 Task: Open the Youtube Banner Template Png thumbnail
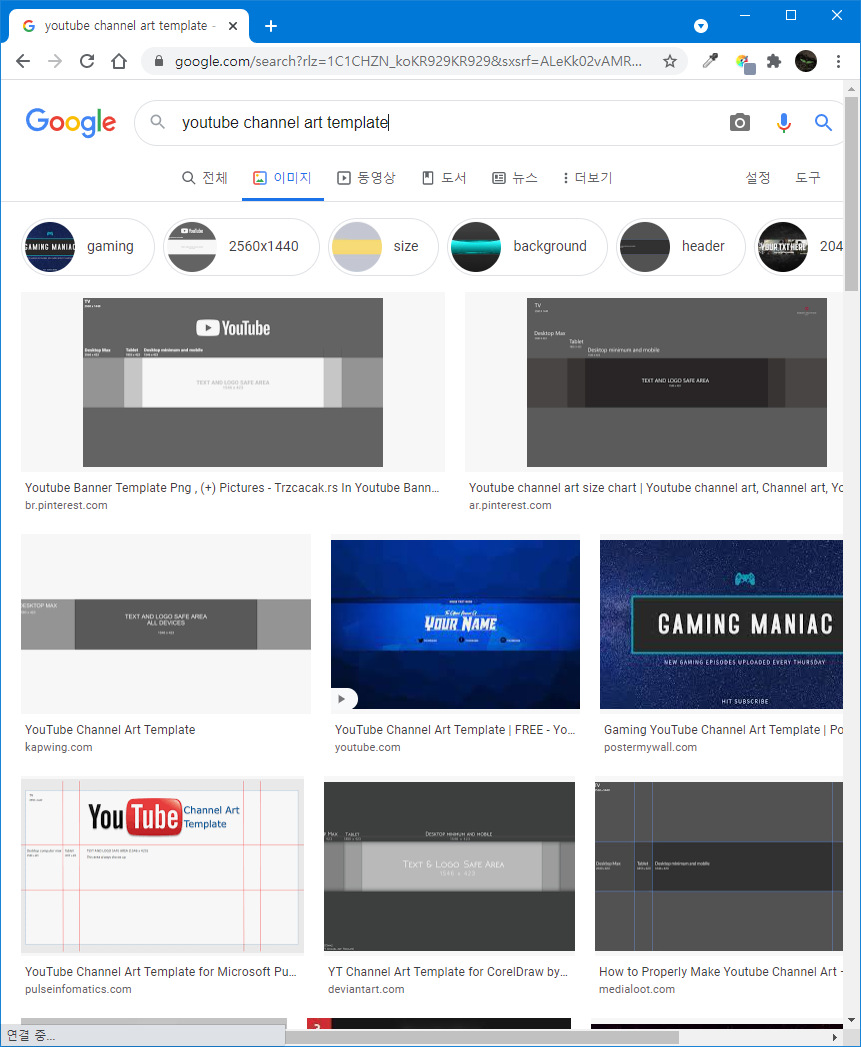click(232, 382)
